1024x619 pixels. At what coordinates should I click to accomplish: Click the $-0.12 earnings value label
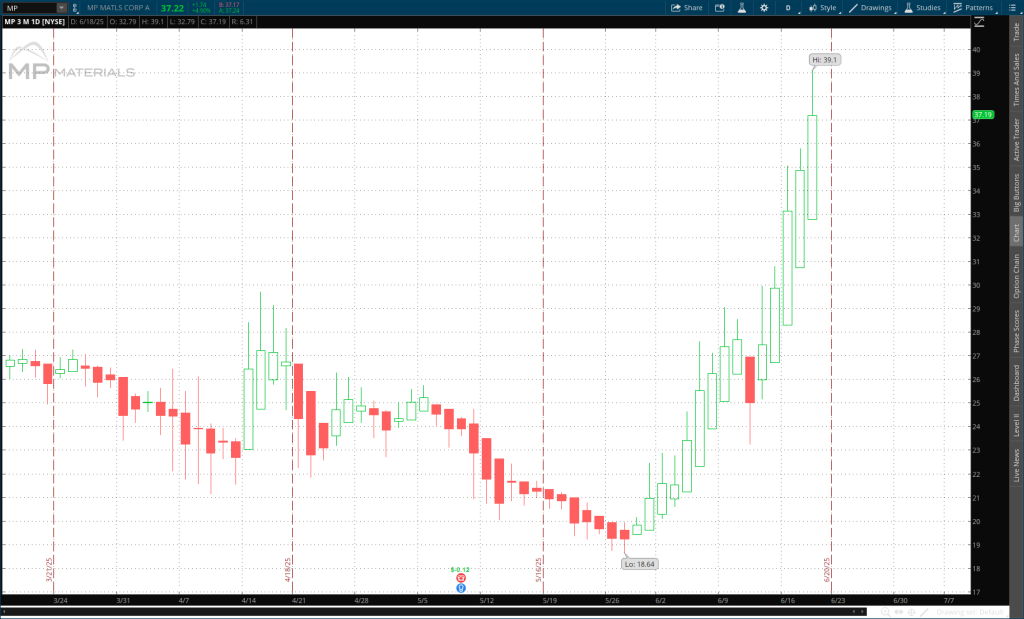coord(460,570)
